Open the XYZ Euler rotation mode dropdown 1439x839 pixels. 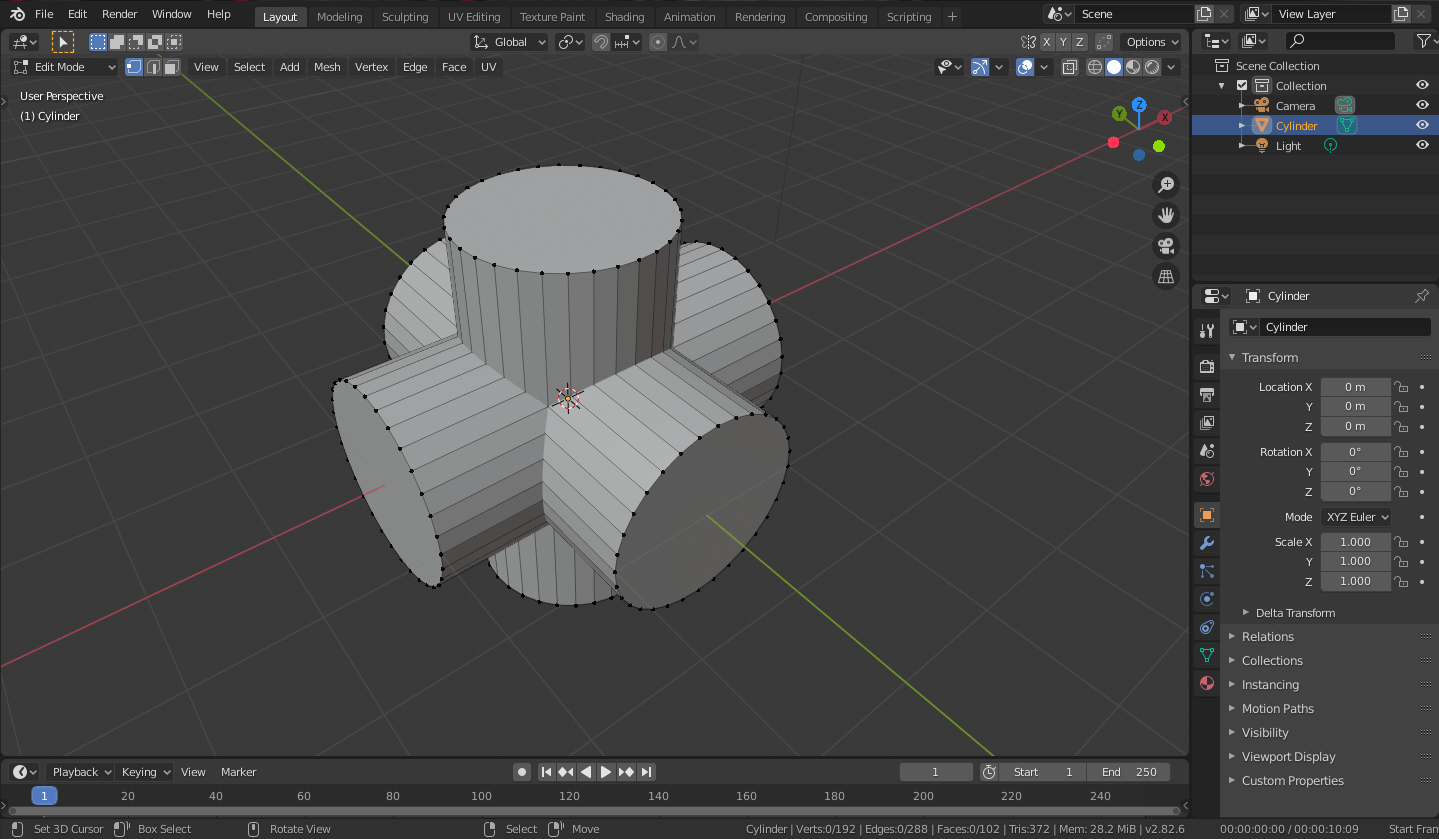coord(1355,517)
